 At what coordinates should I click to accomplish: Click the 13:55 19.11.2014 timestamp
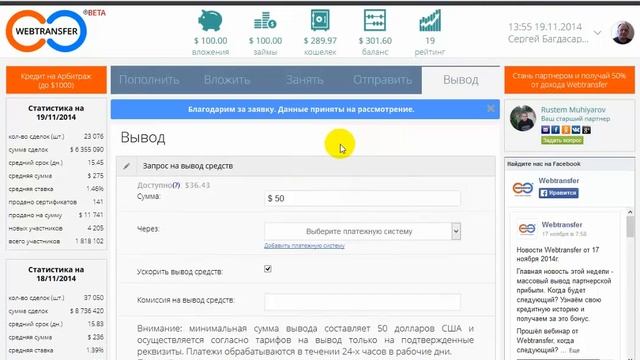[545, 27]
